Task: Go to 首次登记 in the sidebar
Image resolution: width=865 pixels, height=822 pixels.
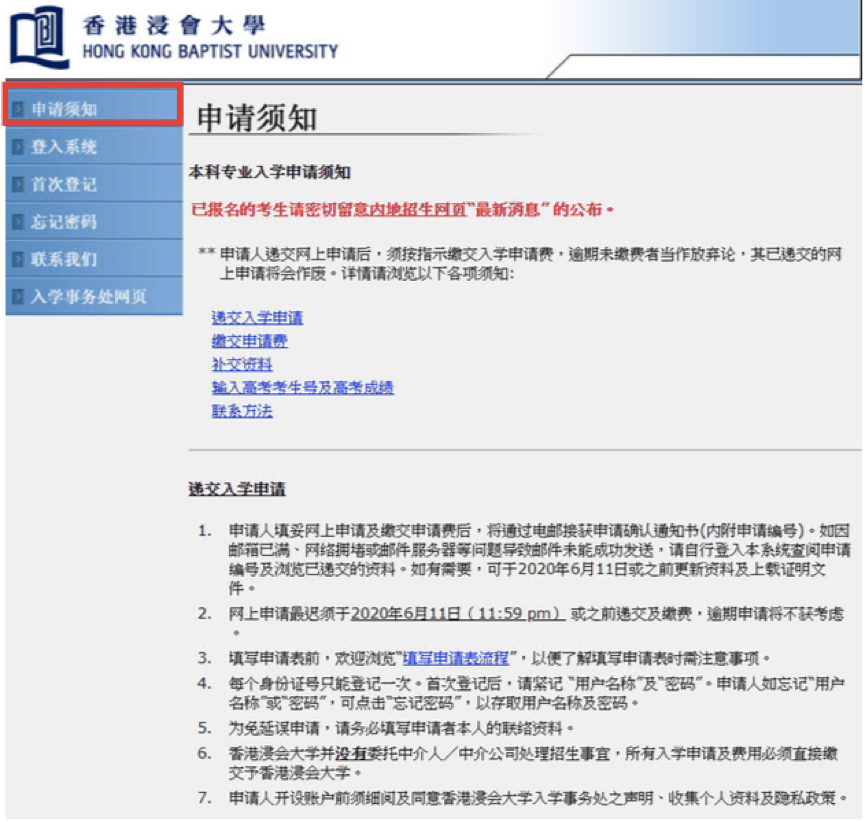Action: 64,185
